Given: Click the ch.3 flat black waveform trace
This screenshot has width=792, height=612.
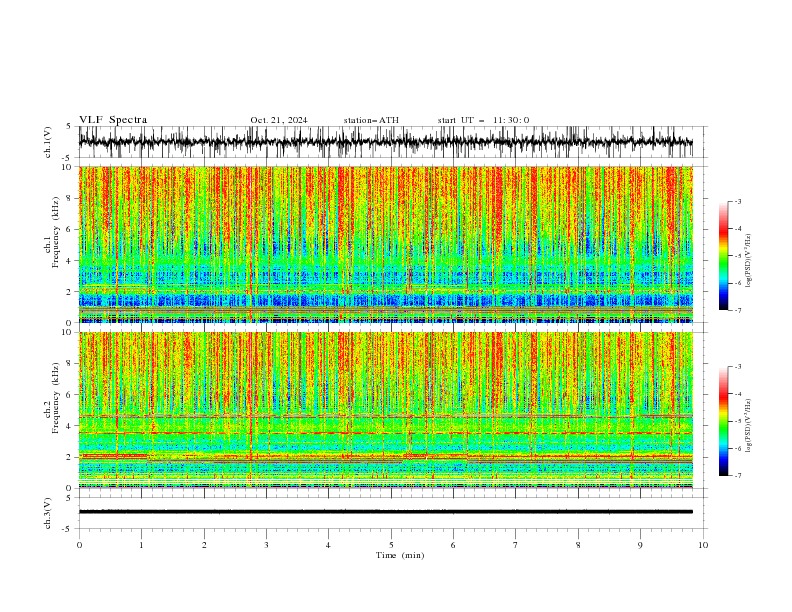Looking at the screenshot, I should pos(386,512).
